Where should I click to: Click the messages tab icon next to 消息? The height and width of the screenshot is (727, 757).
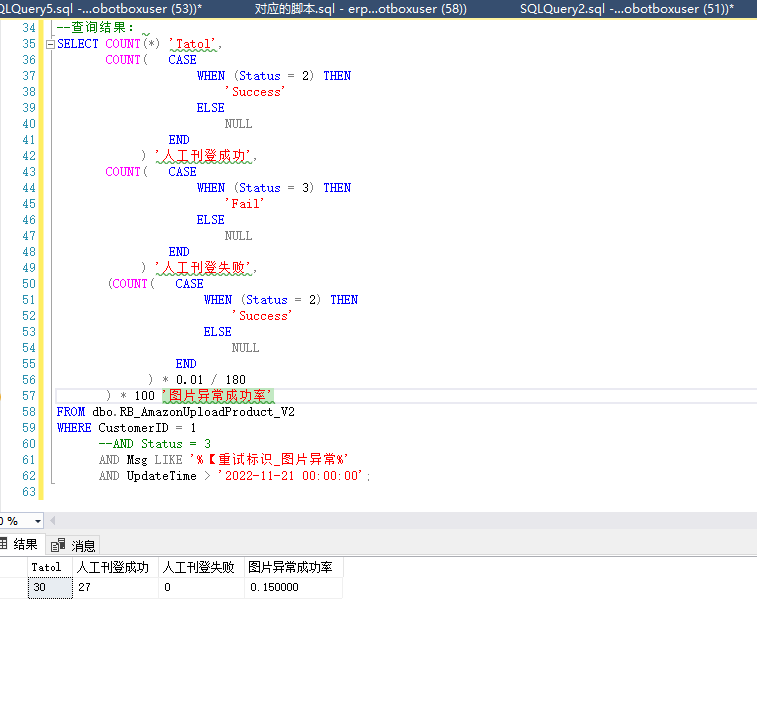coord(58,545)
